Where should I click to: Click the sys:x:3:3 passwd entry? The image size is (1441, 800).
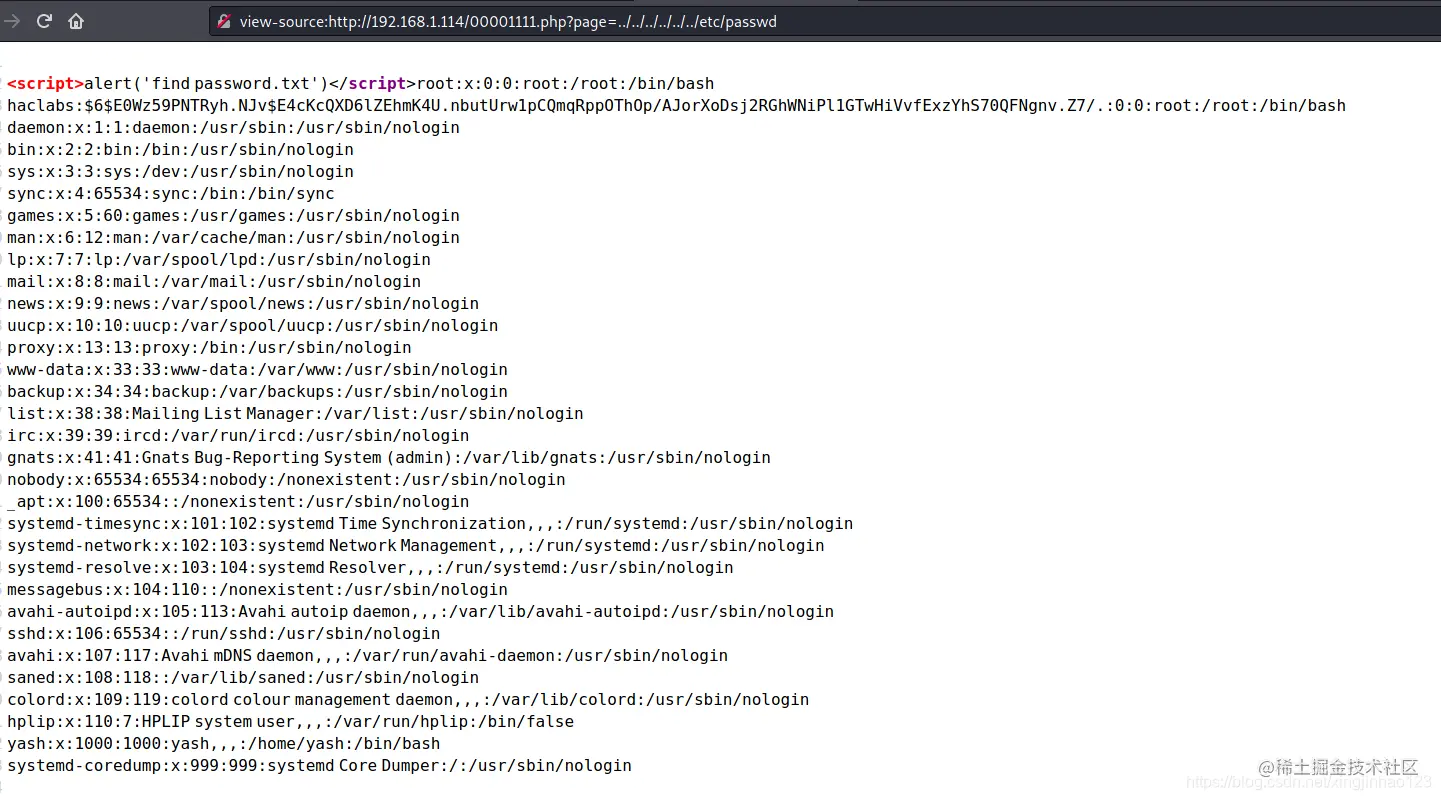point(180,171)
